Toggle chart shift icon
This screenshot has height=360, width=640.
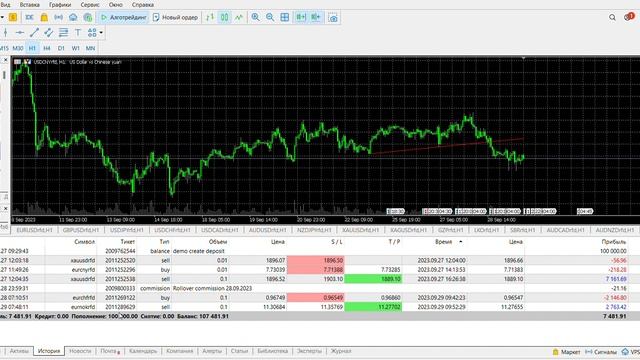316,17
